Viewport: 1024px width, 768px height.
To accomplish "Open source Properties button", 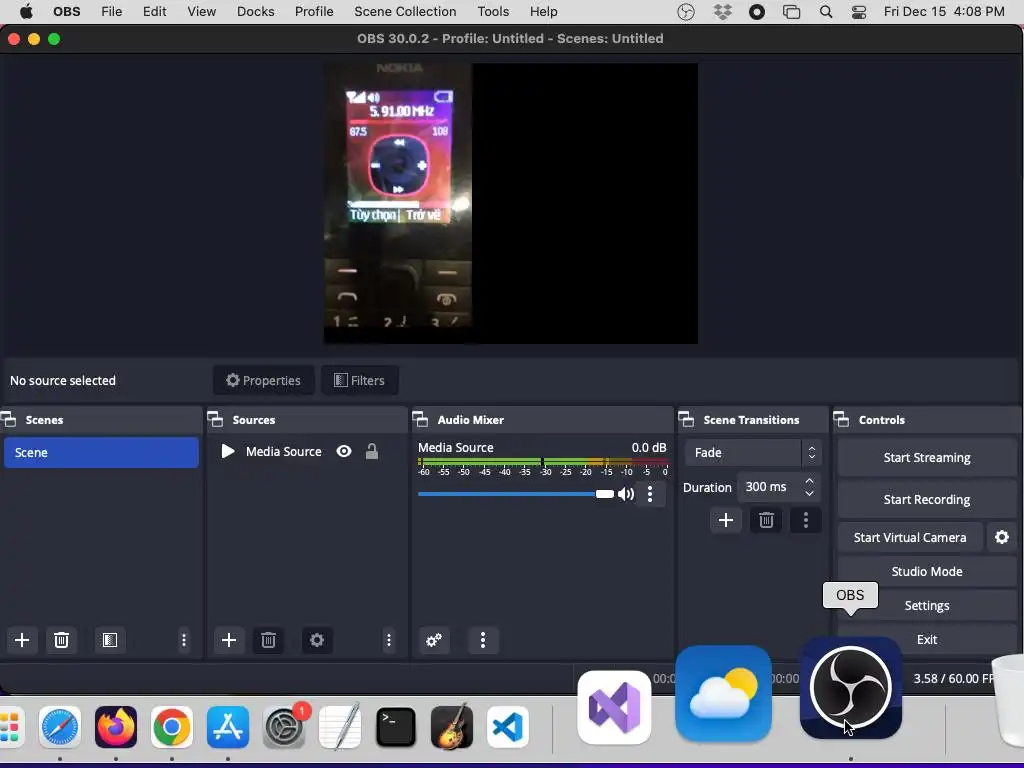I will (x=263, y=380).
